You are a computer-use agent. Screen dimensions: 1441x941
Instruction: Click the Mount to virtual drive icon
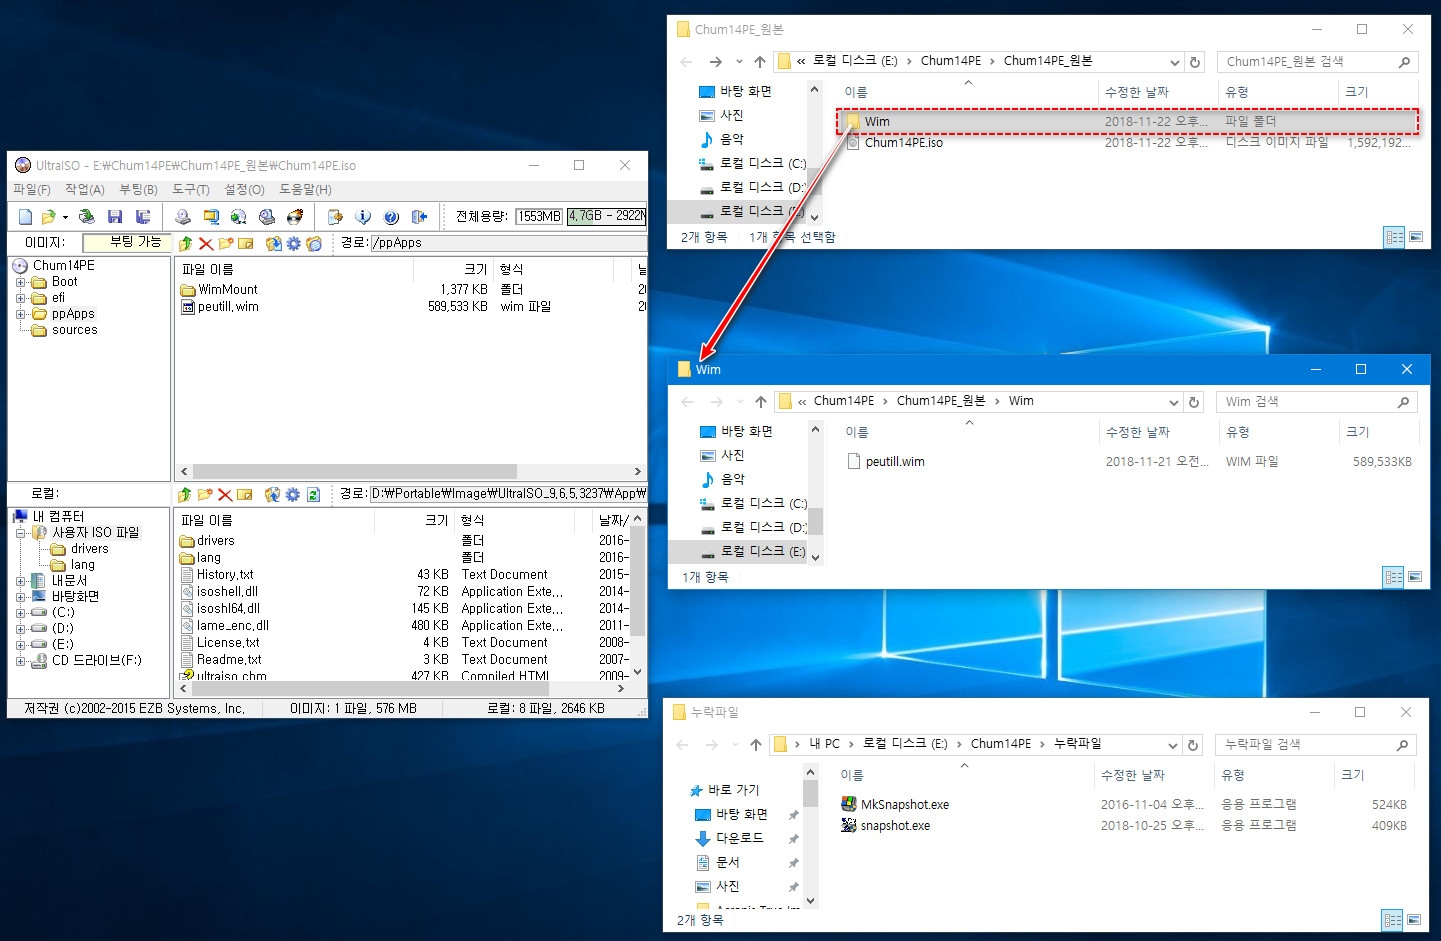pos(266,217)
